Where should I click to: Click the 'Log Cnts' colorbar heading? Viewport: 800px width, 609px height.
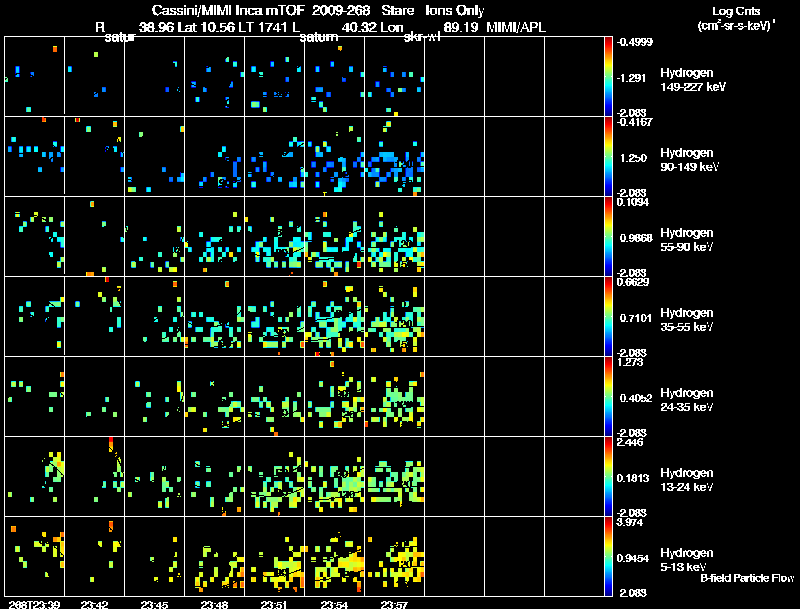click(736, 11)
